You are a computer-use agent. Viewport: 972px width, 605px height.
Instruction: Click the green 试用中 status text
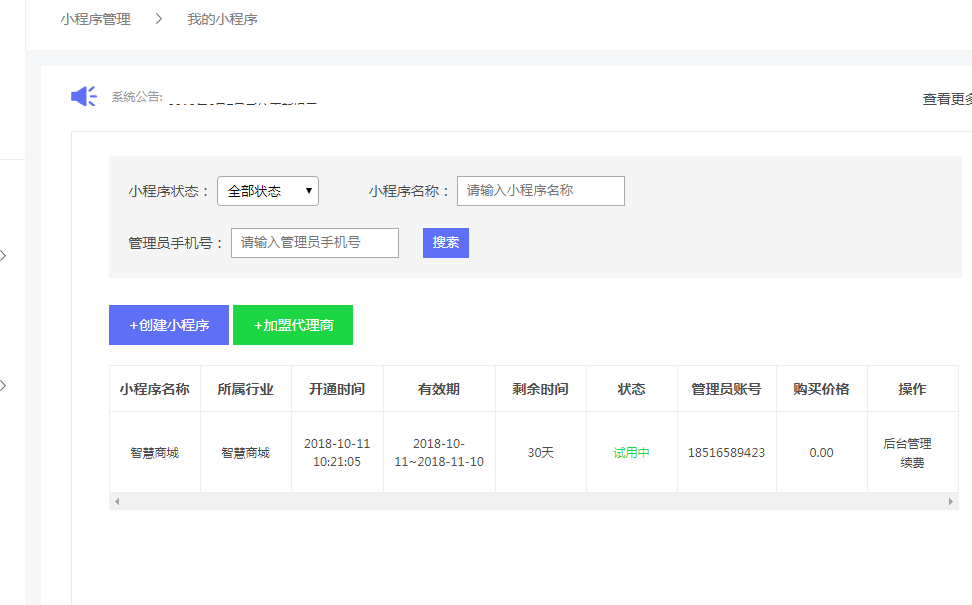coord(631,453)
